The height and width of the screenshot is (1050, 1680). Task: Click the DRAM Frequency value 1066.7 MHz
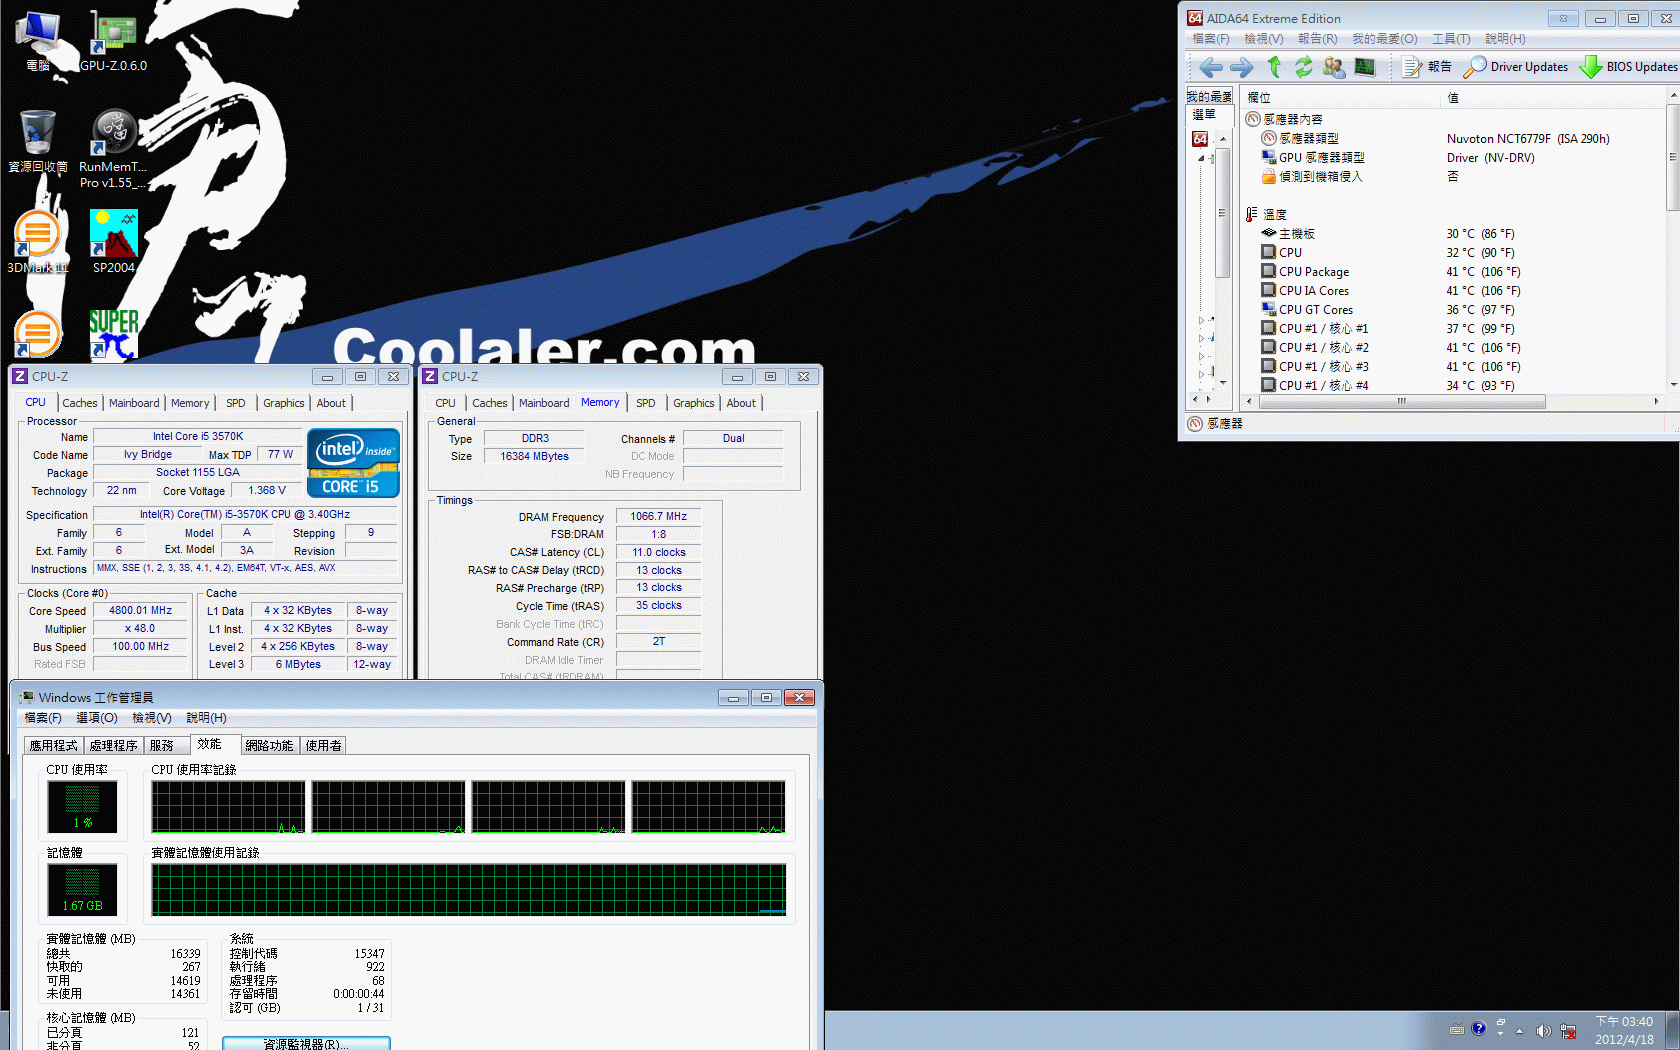(x=658, y=516)
